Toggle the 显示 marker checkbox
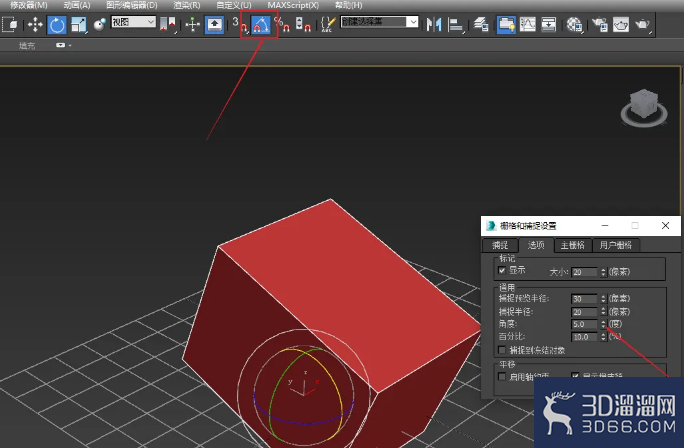Image resolution: width=684 pixels, height=448 pixels. pyautogui.click(x=502, y=270)
